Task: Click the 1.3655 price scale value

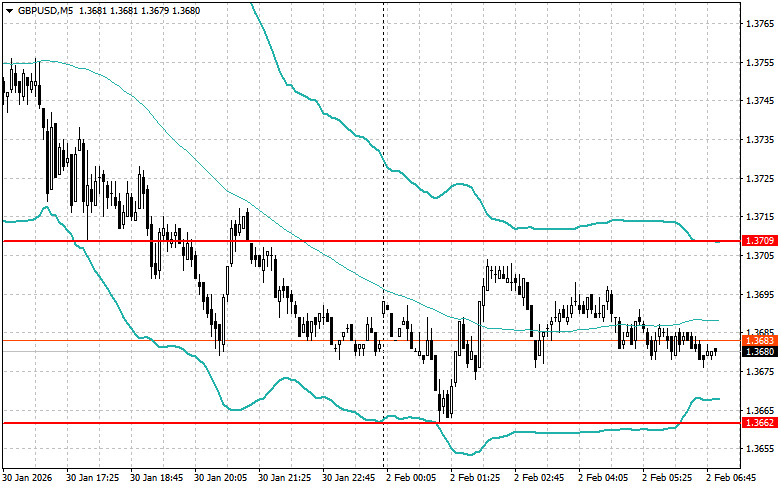Action: (760, 449)
